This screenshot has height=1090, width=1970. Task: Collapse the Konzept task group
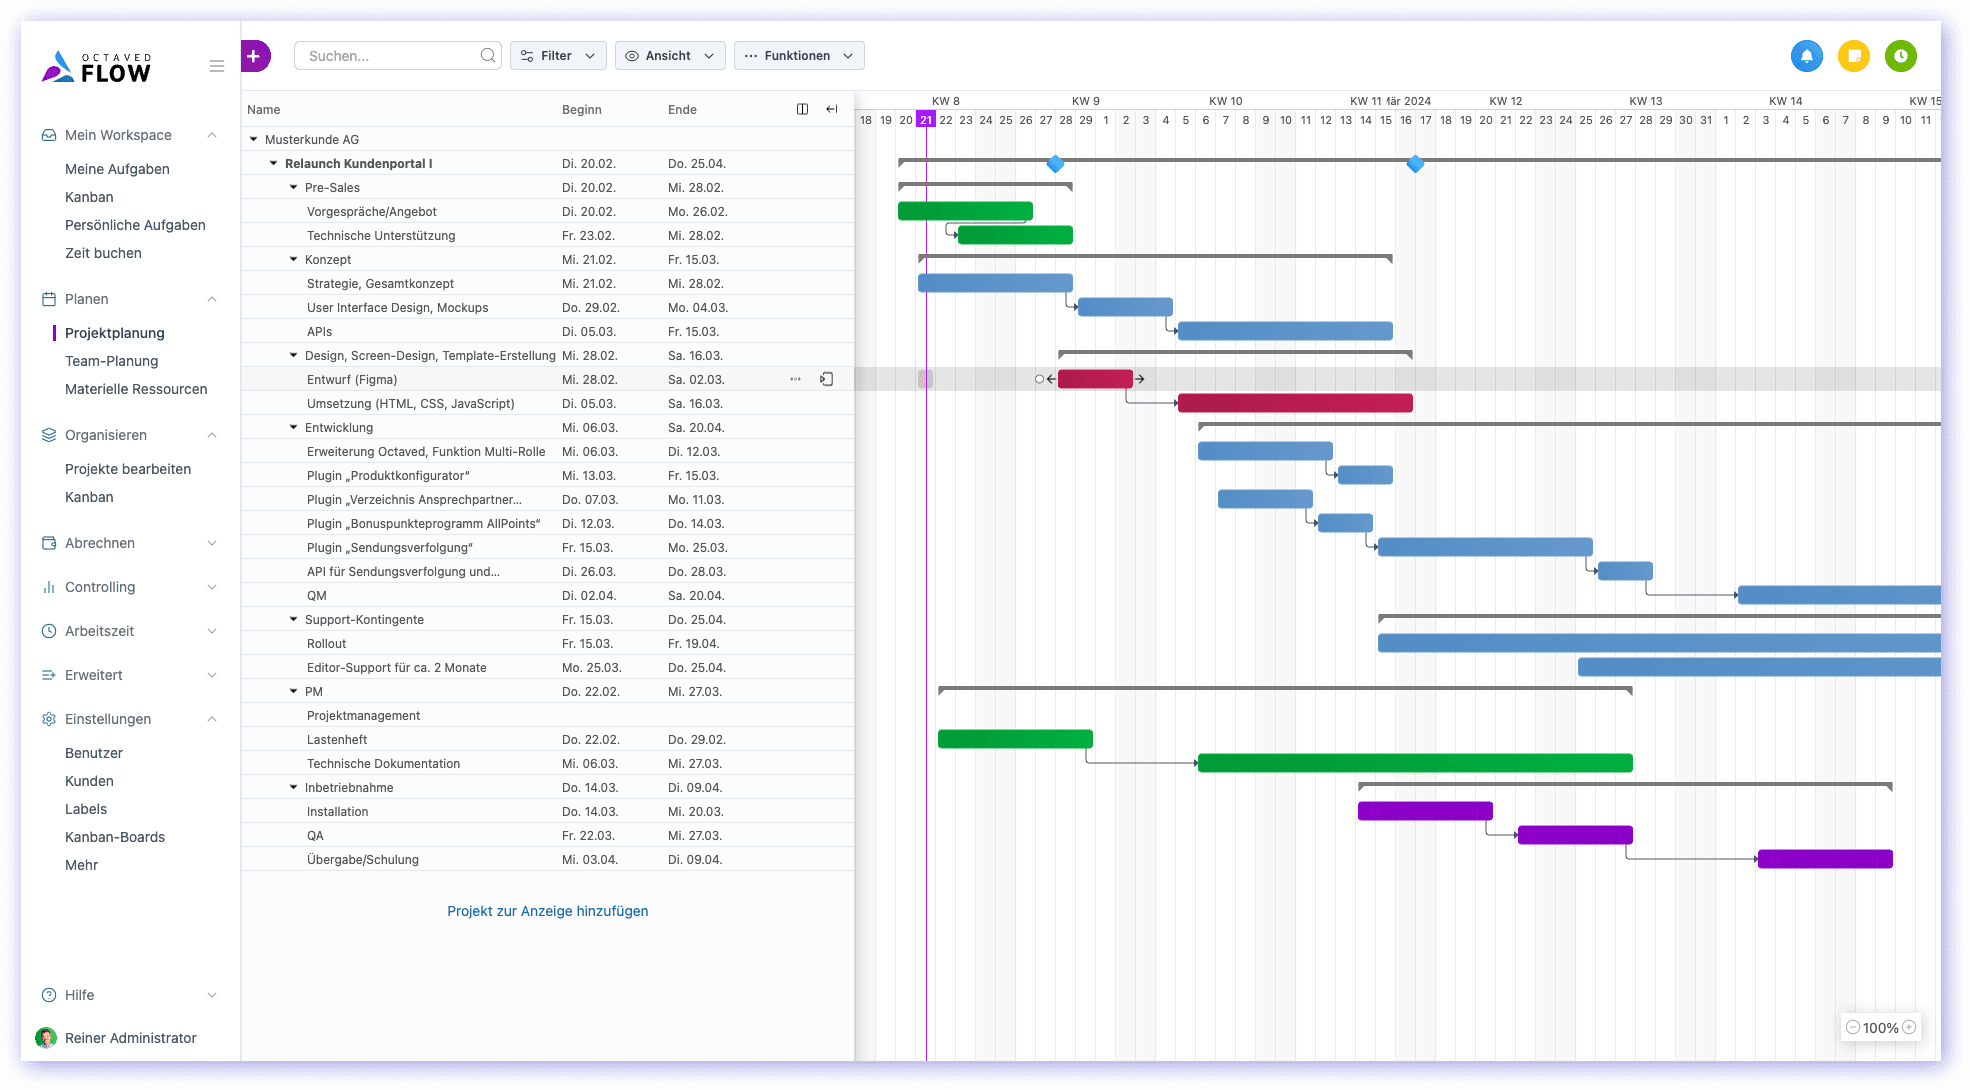(293, 259)
